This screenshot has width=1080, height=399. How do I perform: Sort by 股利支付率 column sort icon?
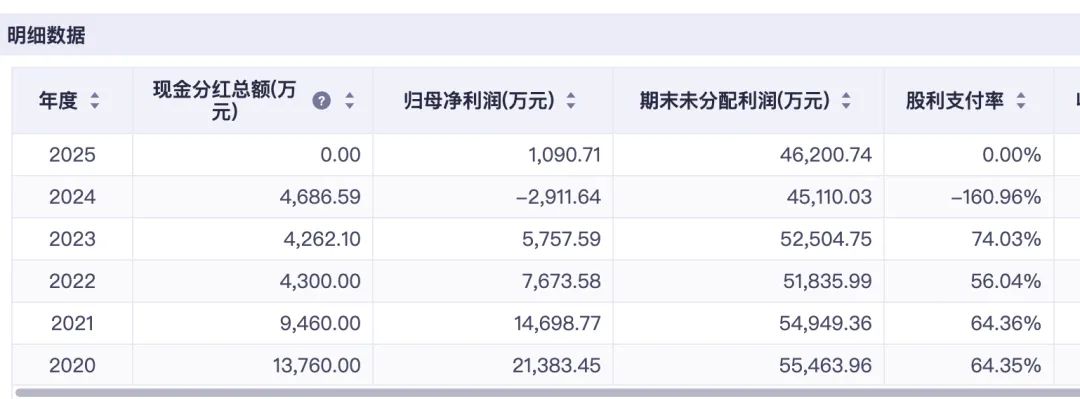tap(1021, 101)
